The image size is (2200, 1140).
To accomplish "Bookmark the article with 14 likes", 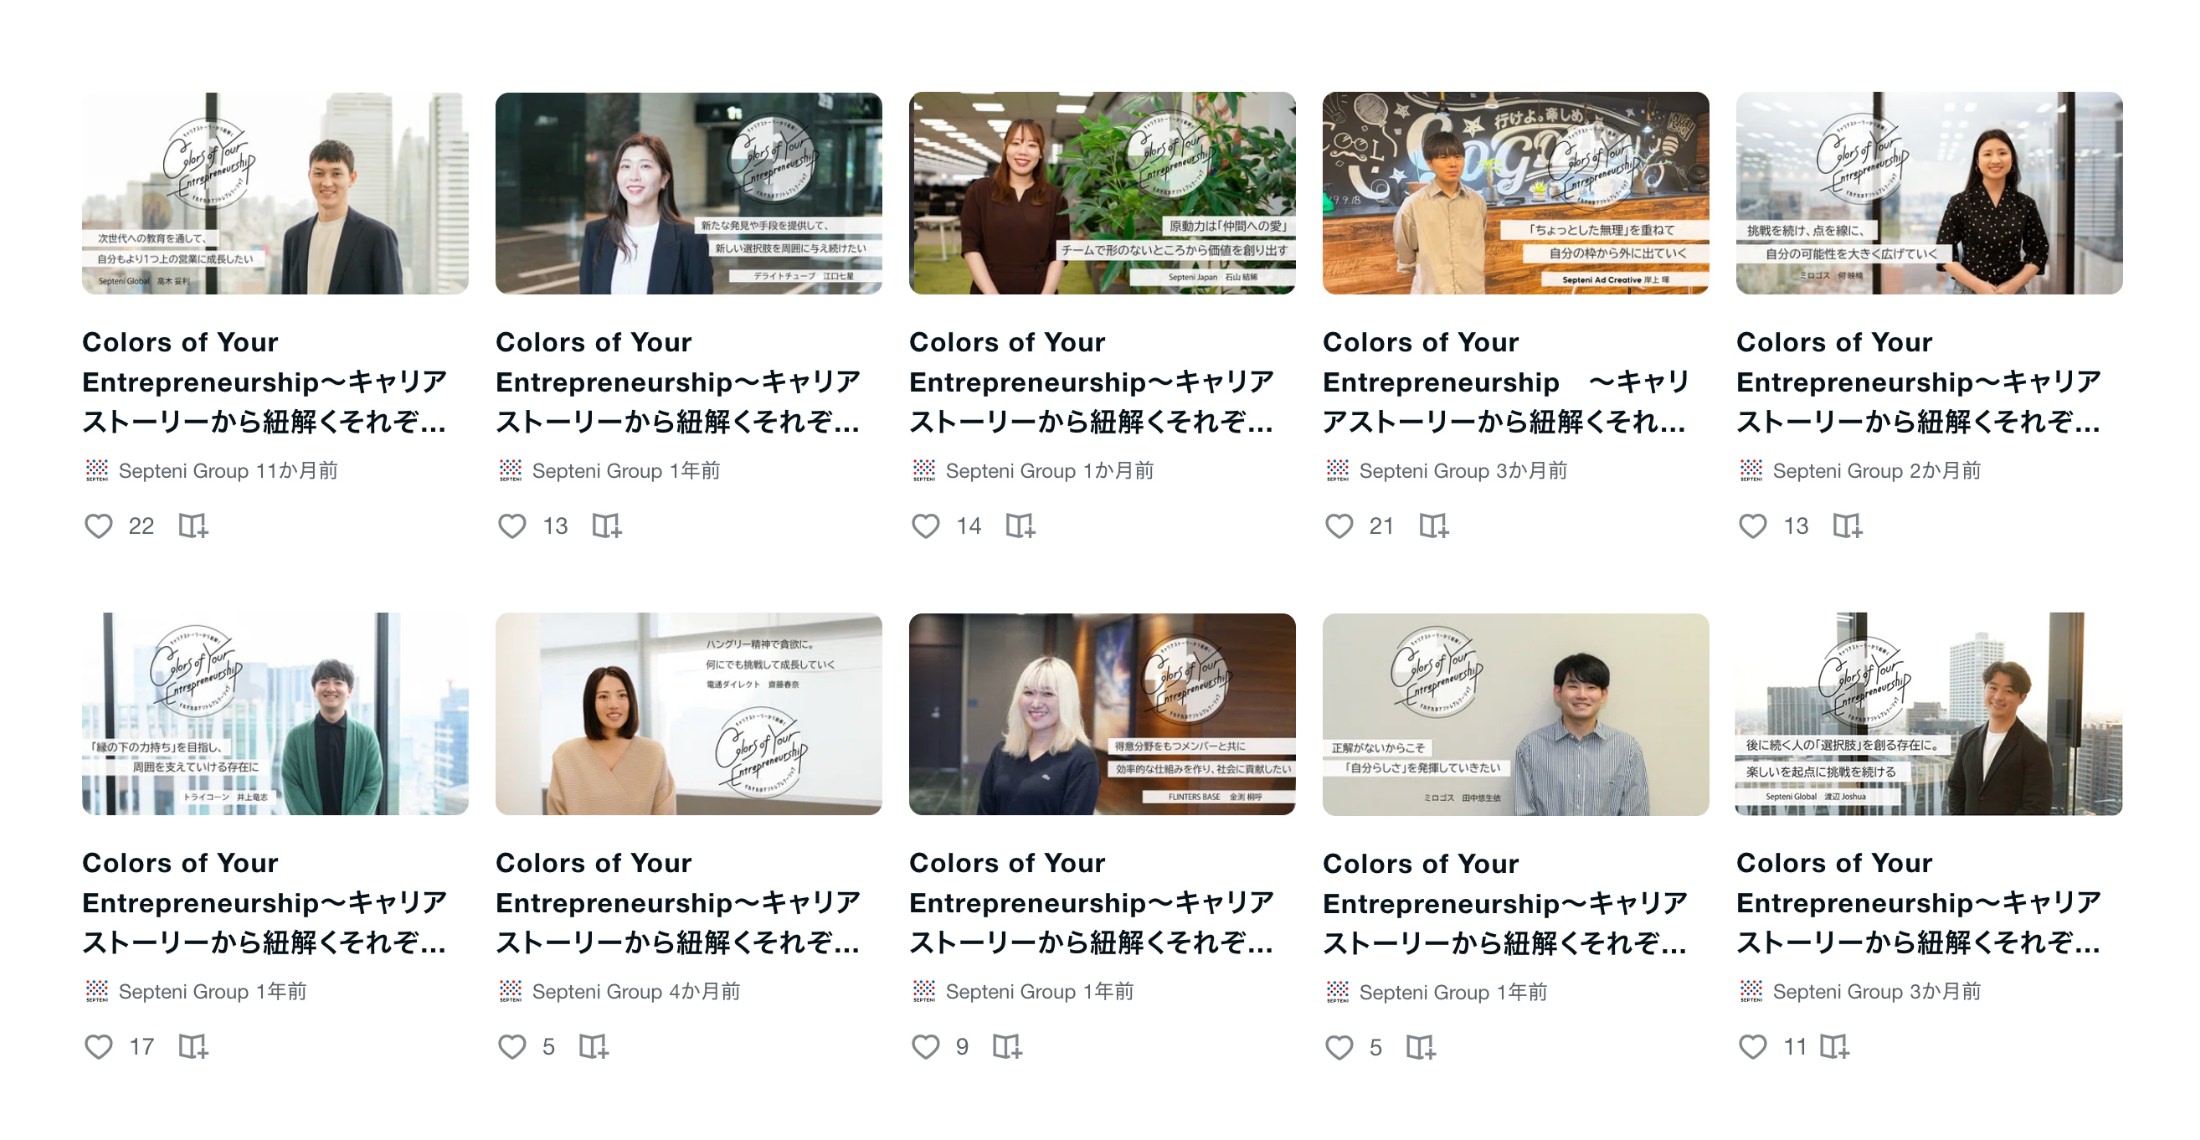I will (x=1020, y=526).
